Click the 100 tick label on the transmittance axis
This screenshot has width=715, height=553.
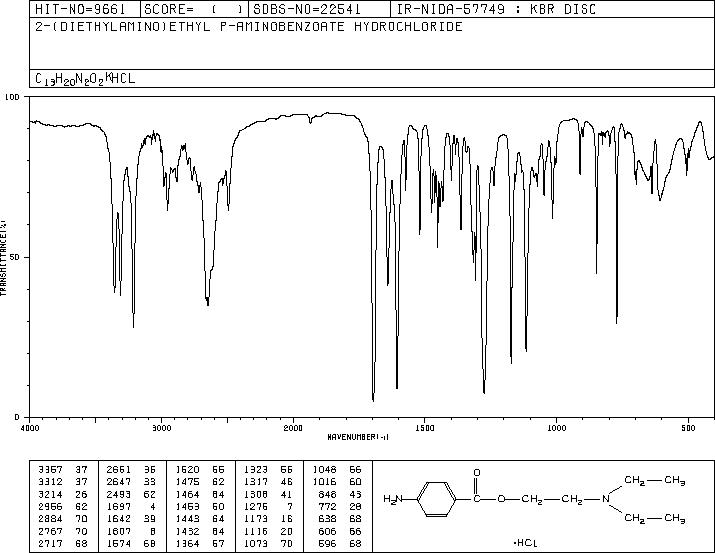click(x=12, y=97)
